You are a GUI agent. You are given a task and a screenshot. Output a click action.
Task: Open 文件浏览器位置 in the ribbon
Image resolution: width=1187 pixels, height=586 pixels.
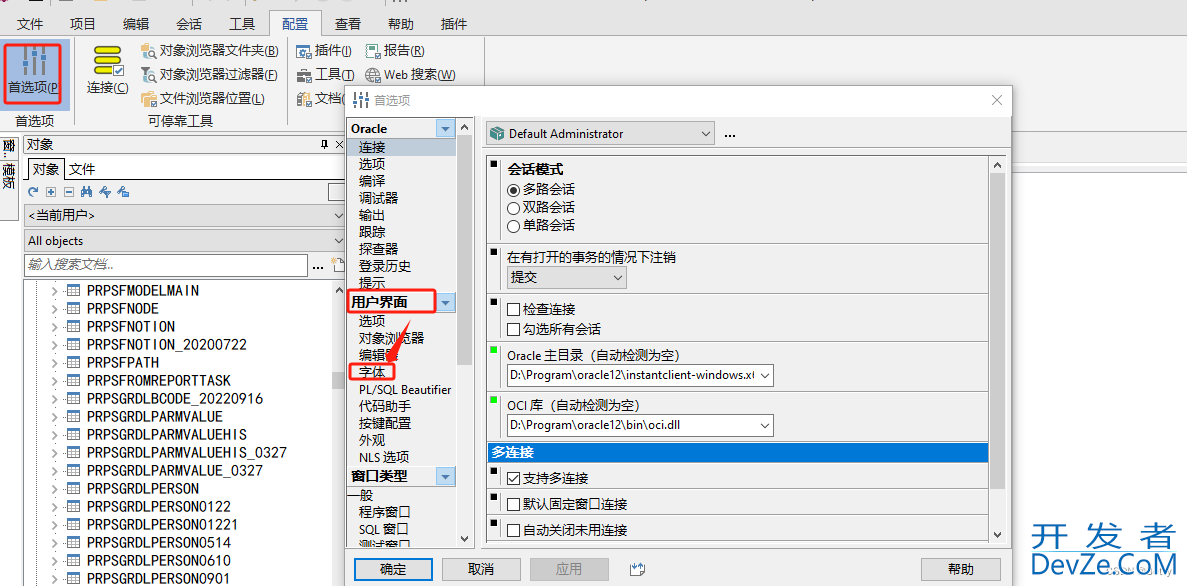pyautogui.click(x=203, y=98)
